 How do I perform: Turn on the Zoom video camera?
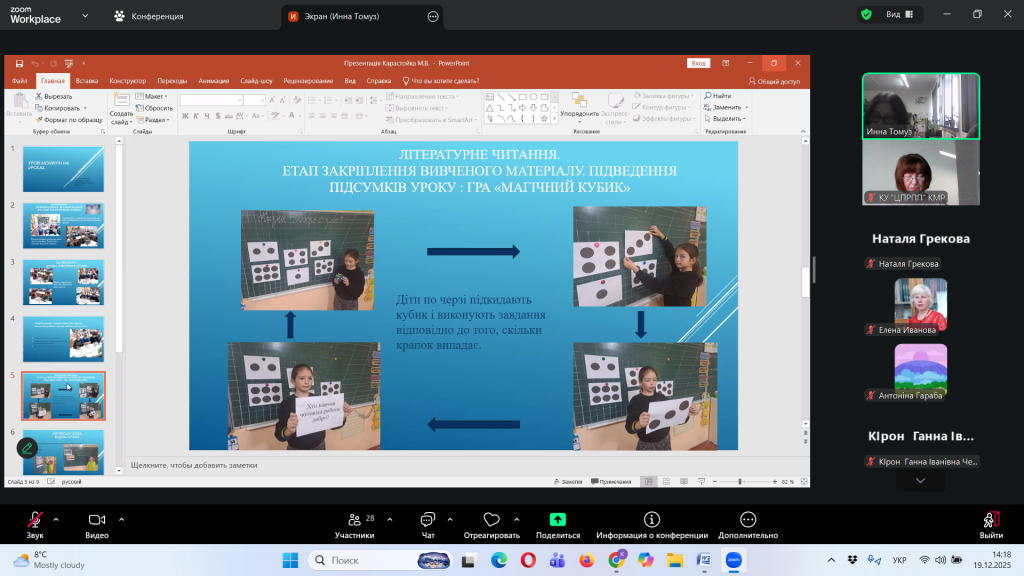click(x=97, y=520)
